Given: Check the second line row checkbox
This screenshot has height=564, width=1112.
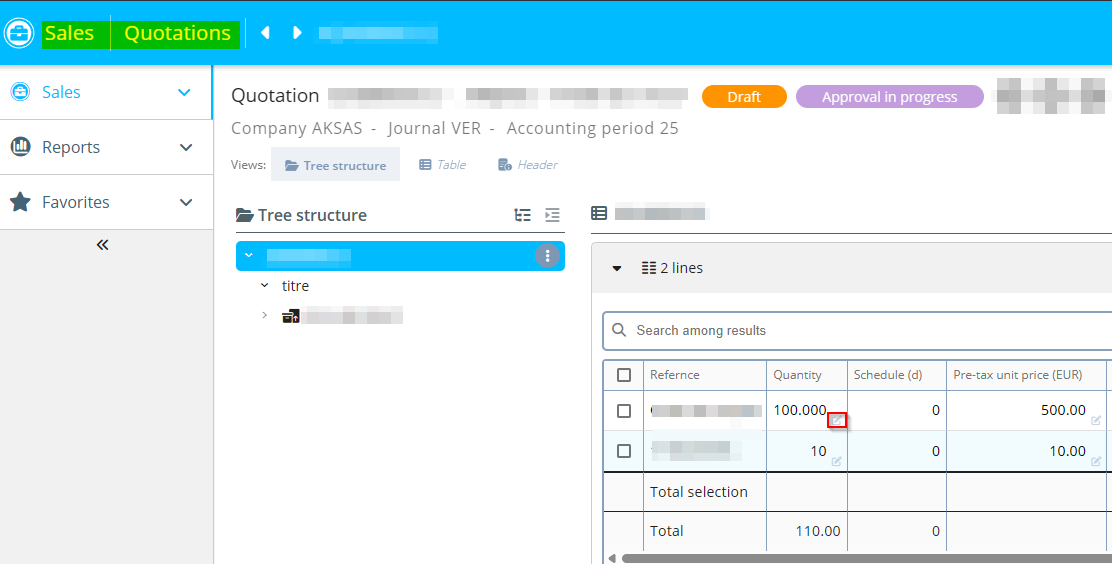Looking at the screenshot, I should click(x=624, y=451).
